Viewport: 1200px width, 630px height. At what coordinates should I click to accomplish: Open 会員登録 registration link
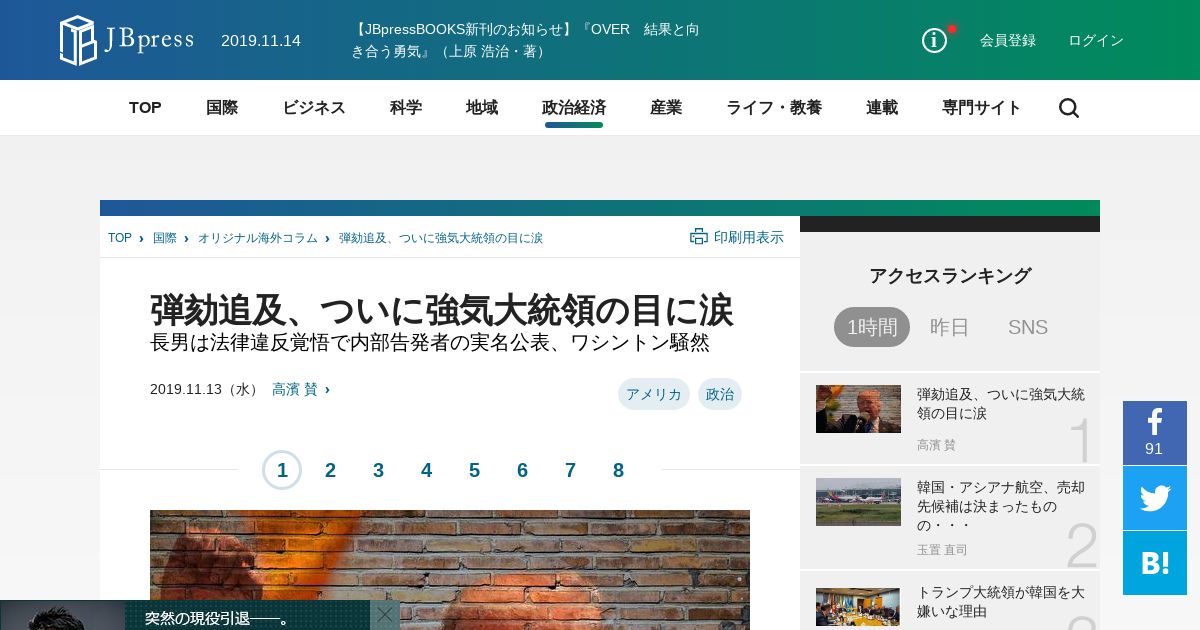1008,40
